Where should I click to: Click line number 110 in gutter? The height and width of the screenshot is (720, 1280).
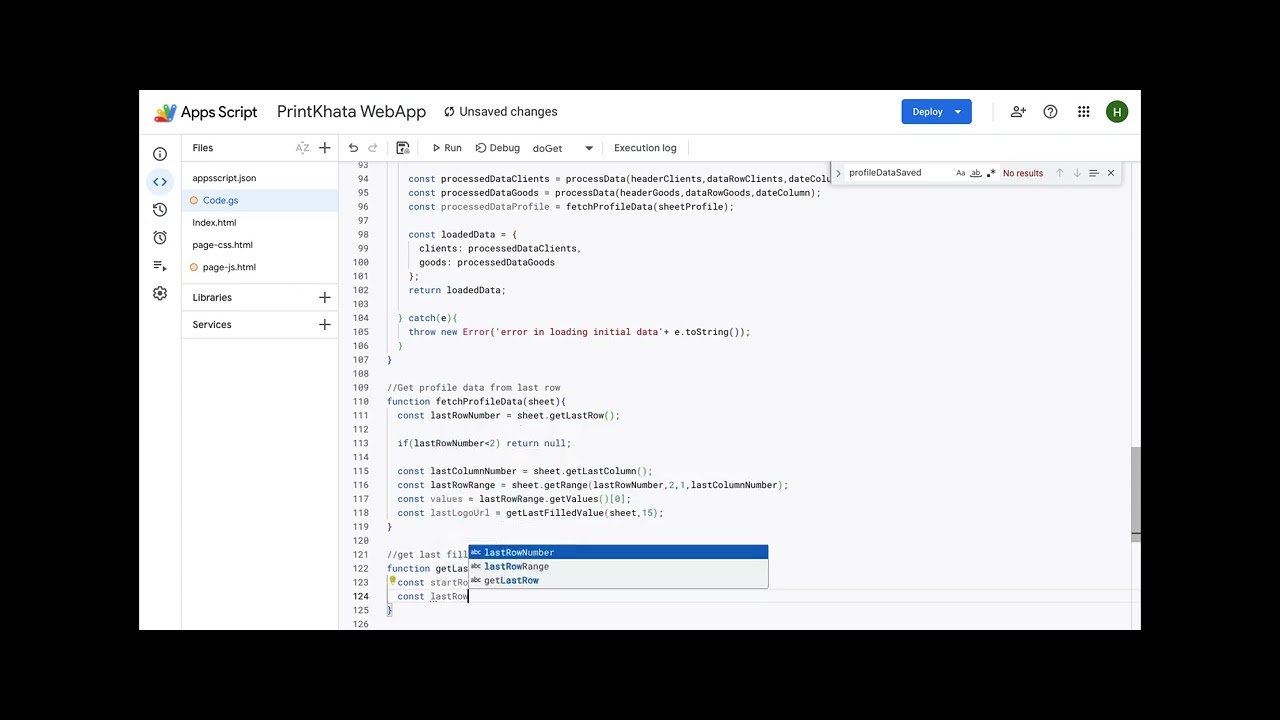point(361,401)
